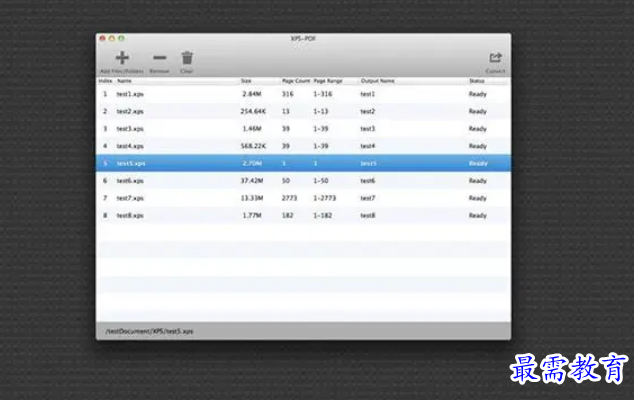Click the 13.33M size cell
The height and width of the screenshot is (400, 634).
coord(252,198)
